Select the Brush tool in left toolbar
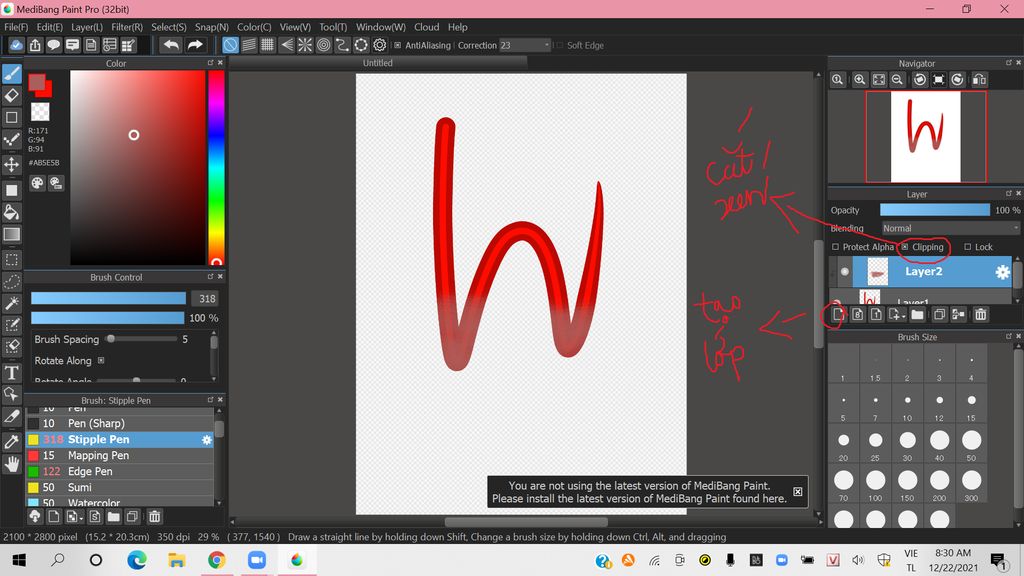 pyautogui.click(x=12, y=74)
